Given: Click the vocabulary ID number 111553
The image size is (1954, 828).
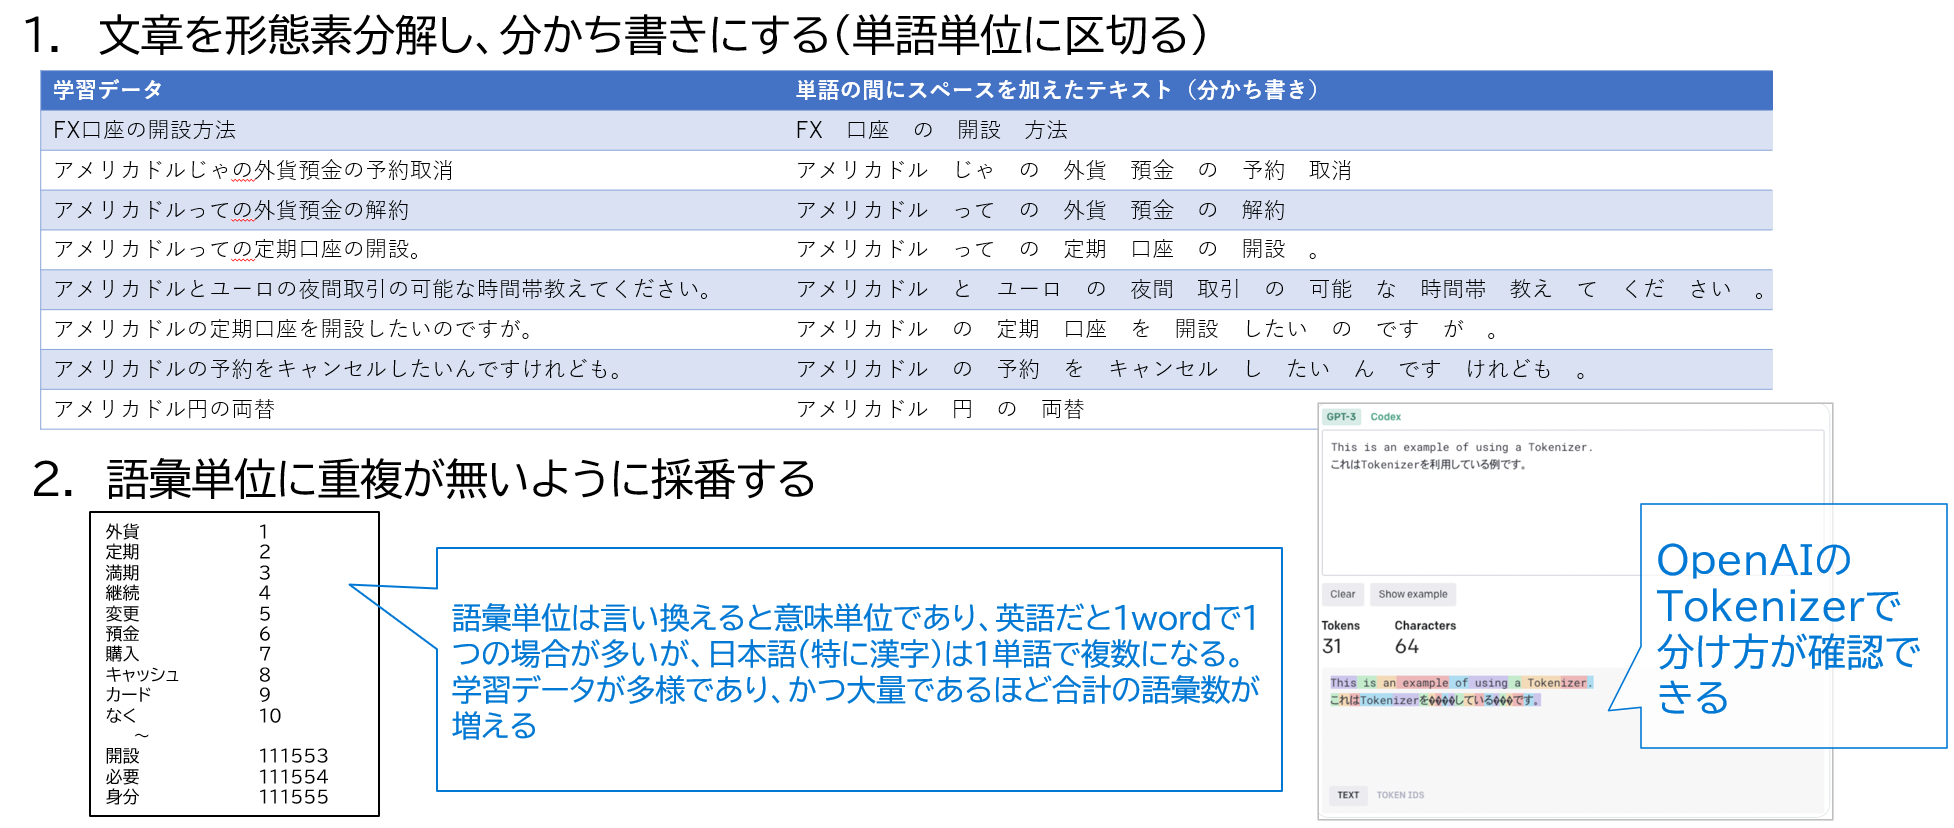Looking at the screenshot, I should click(294, 756).
